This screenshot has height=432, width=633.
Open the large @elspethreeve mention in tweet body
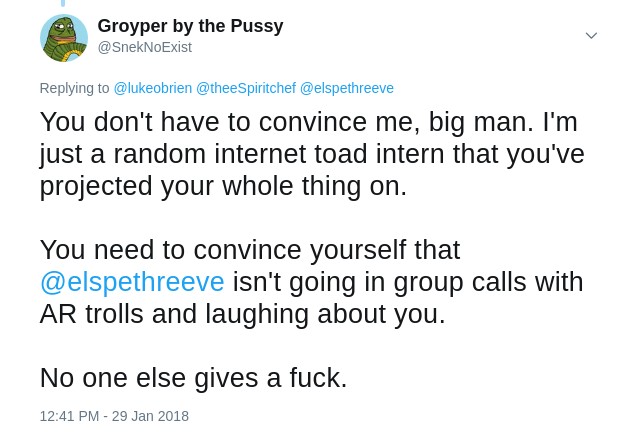pyautogui.click(x=132, y=282)
